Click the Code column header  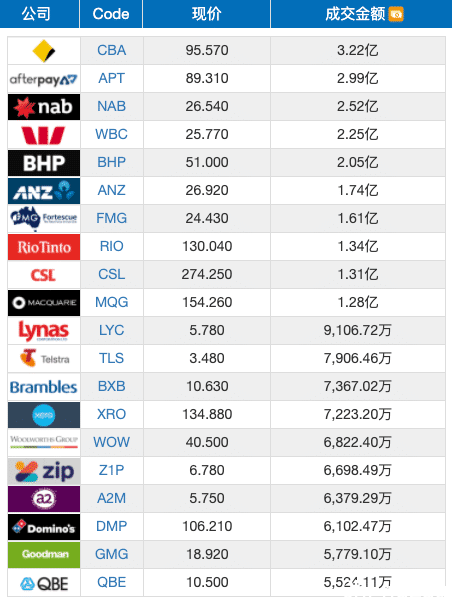point(111,14)
